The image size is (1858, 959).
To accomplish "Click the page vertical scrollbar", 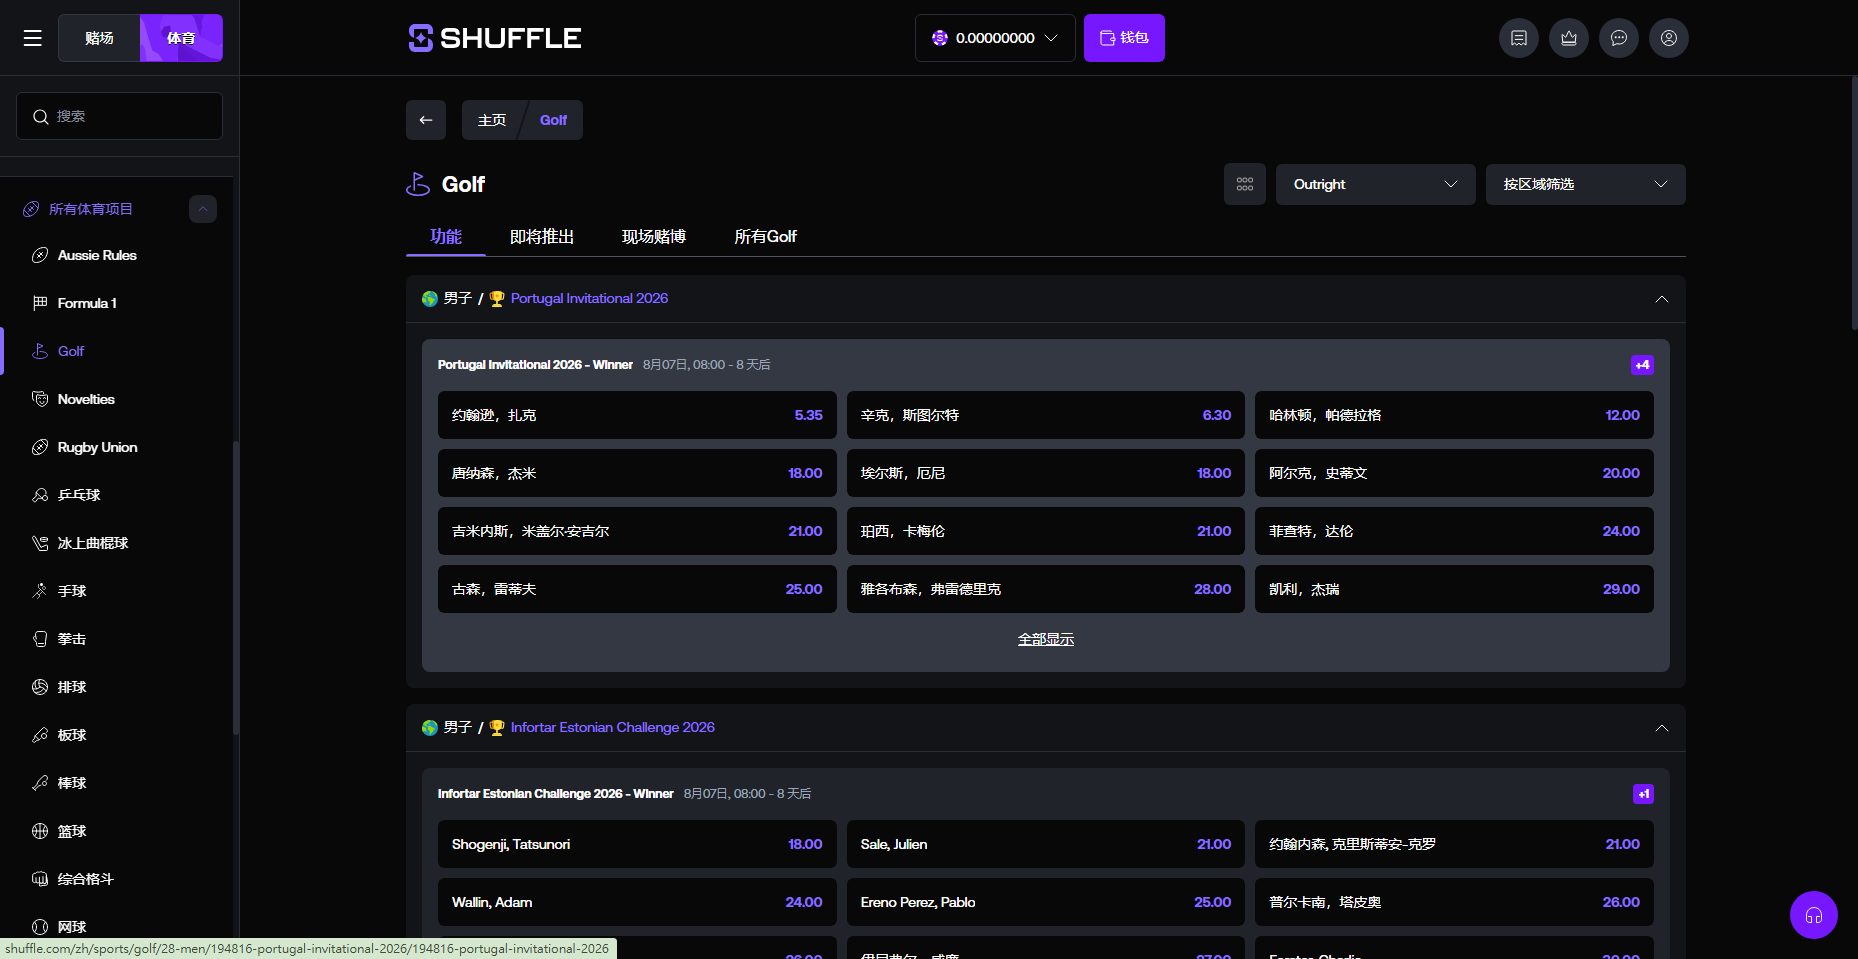I will tap(1854, 203).
